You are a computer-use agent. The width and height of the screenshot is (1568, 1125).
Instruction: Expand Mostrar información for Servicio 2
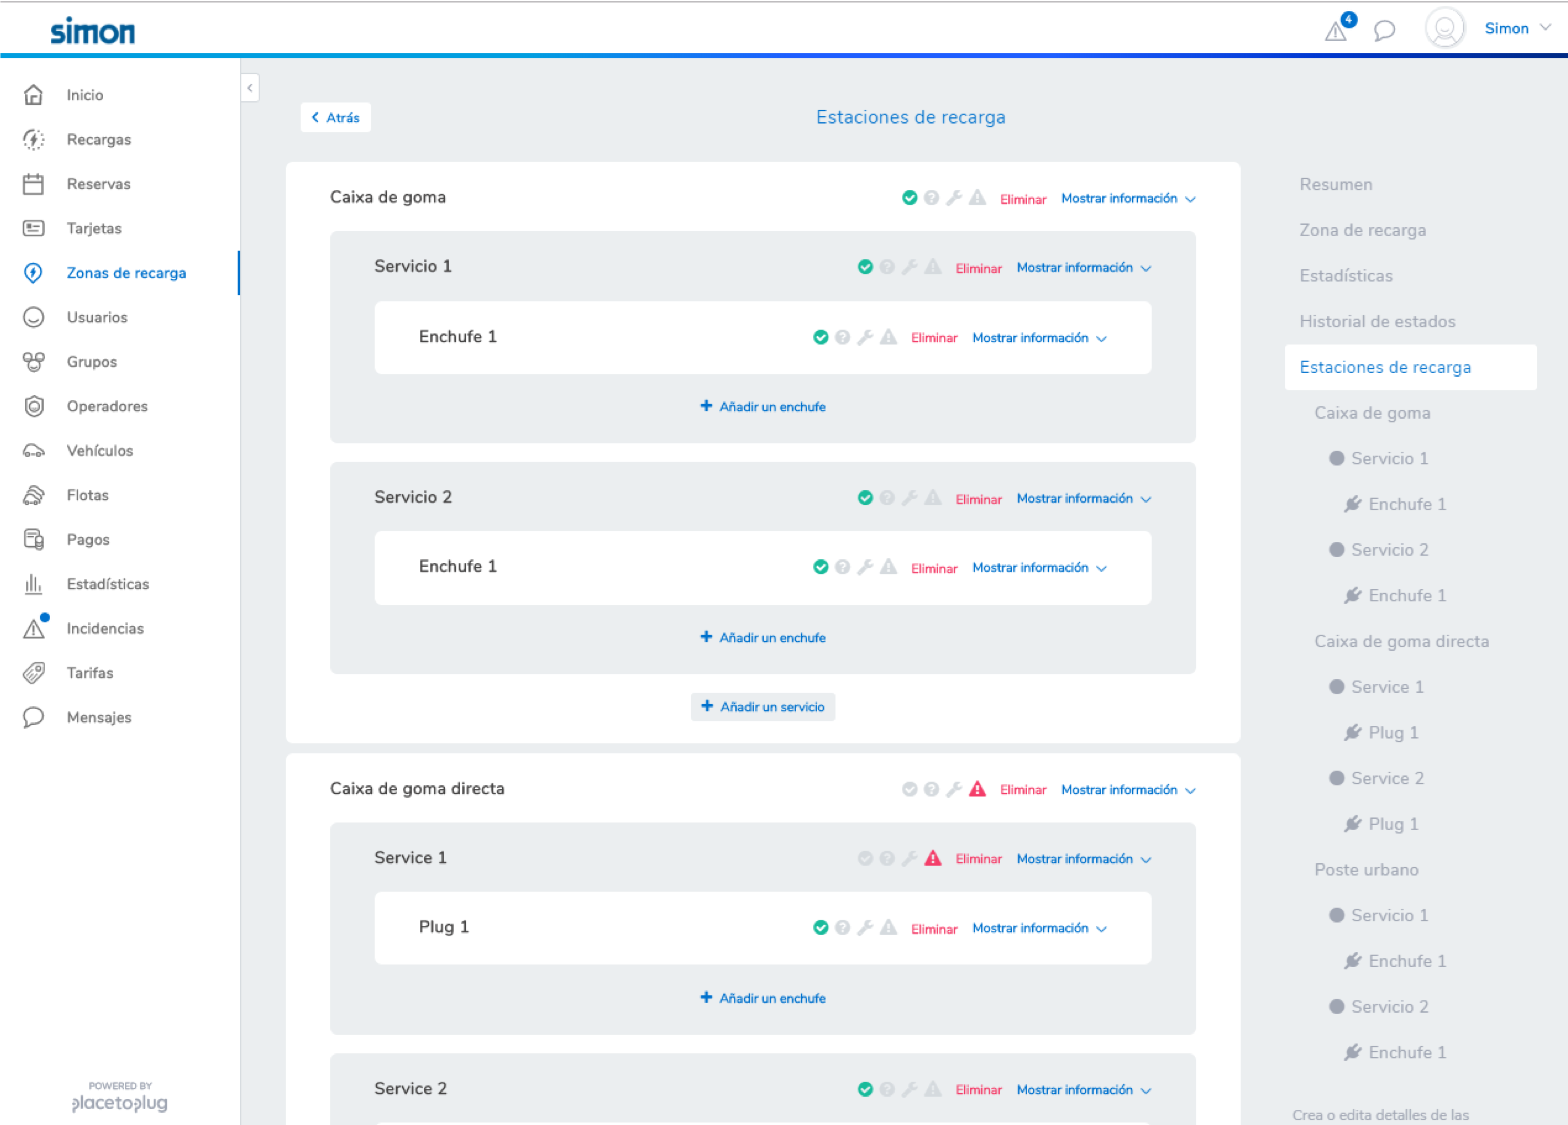point(1084,498)
